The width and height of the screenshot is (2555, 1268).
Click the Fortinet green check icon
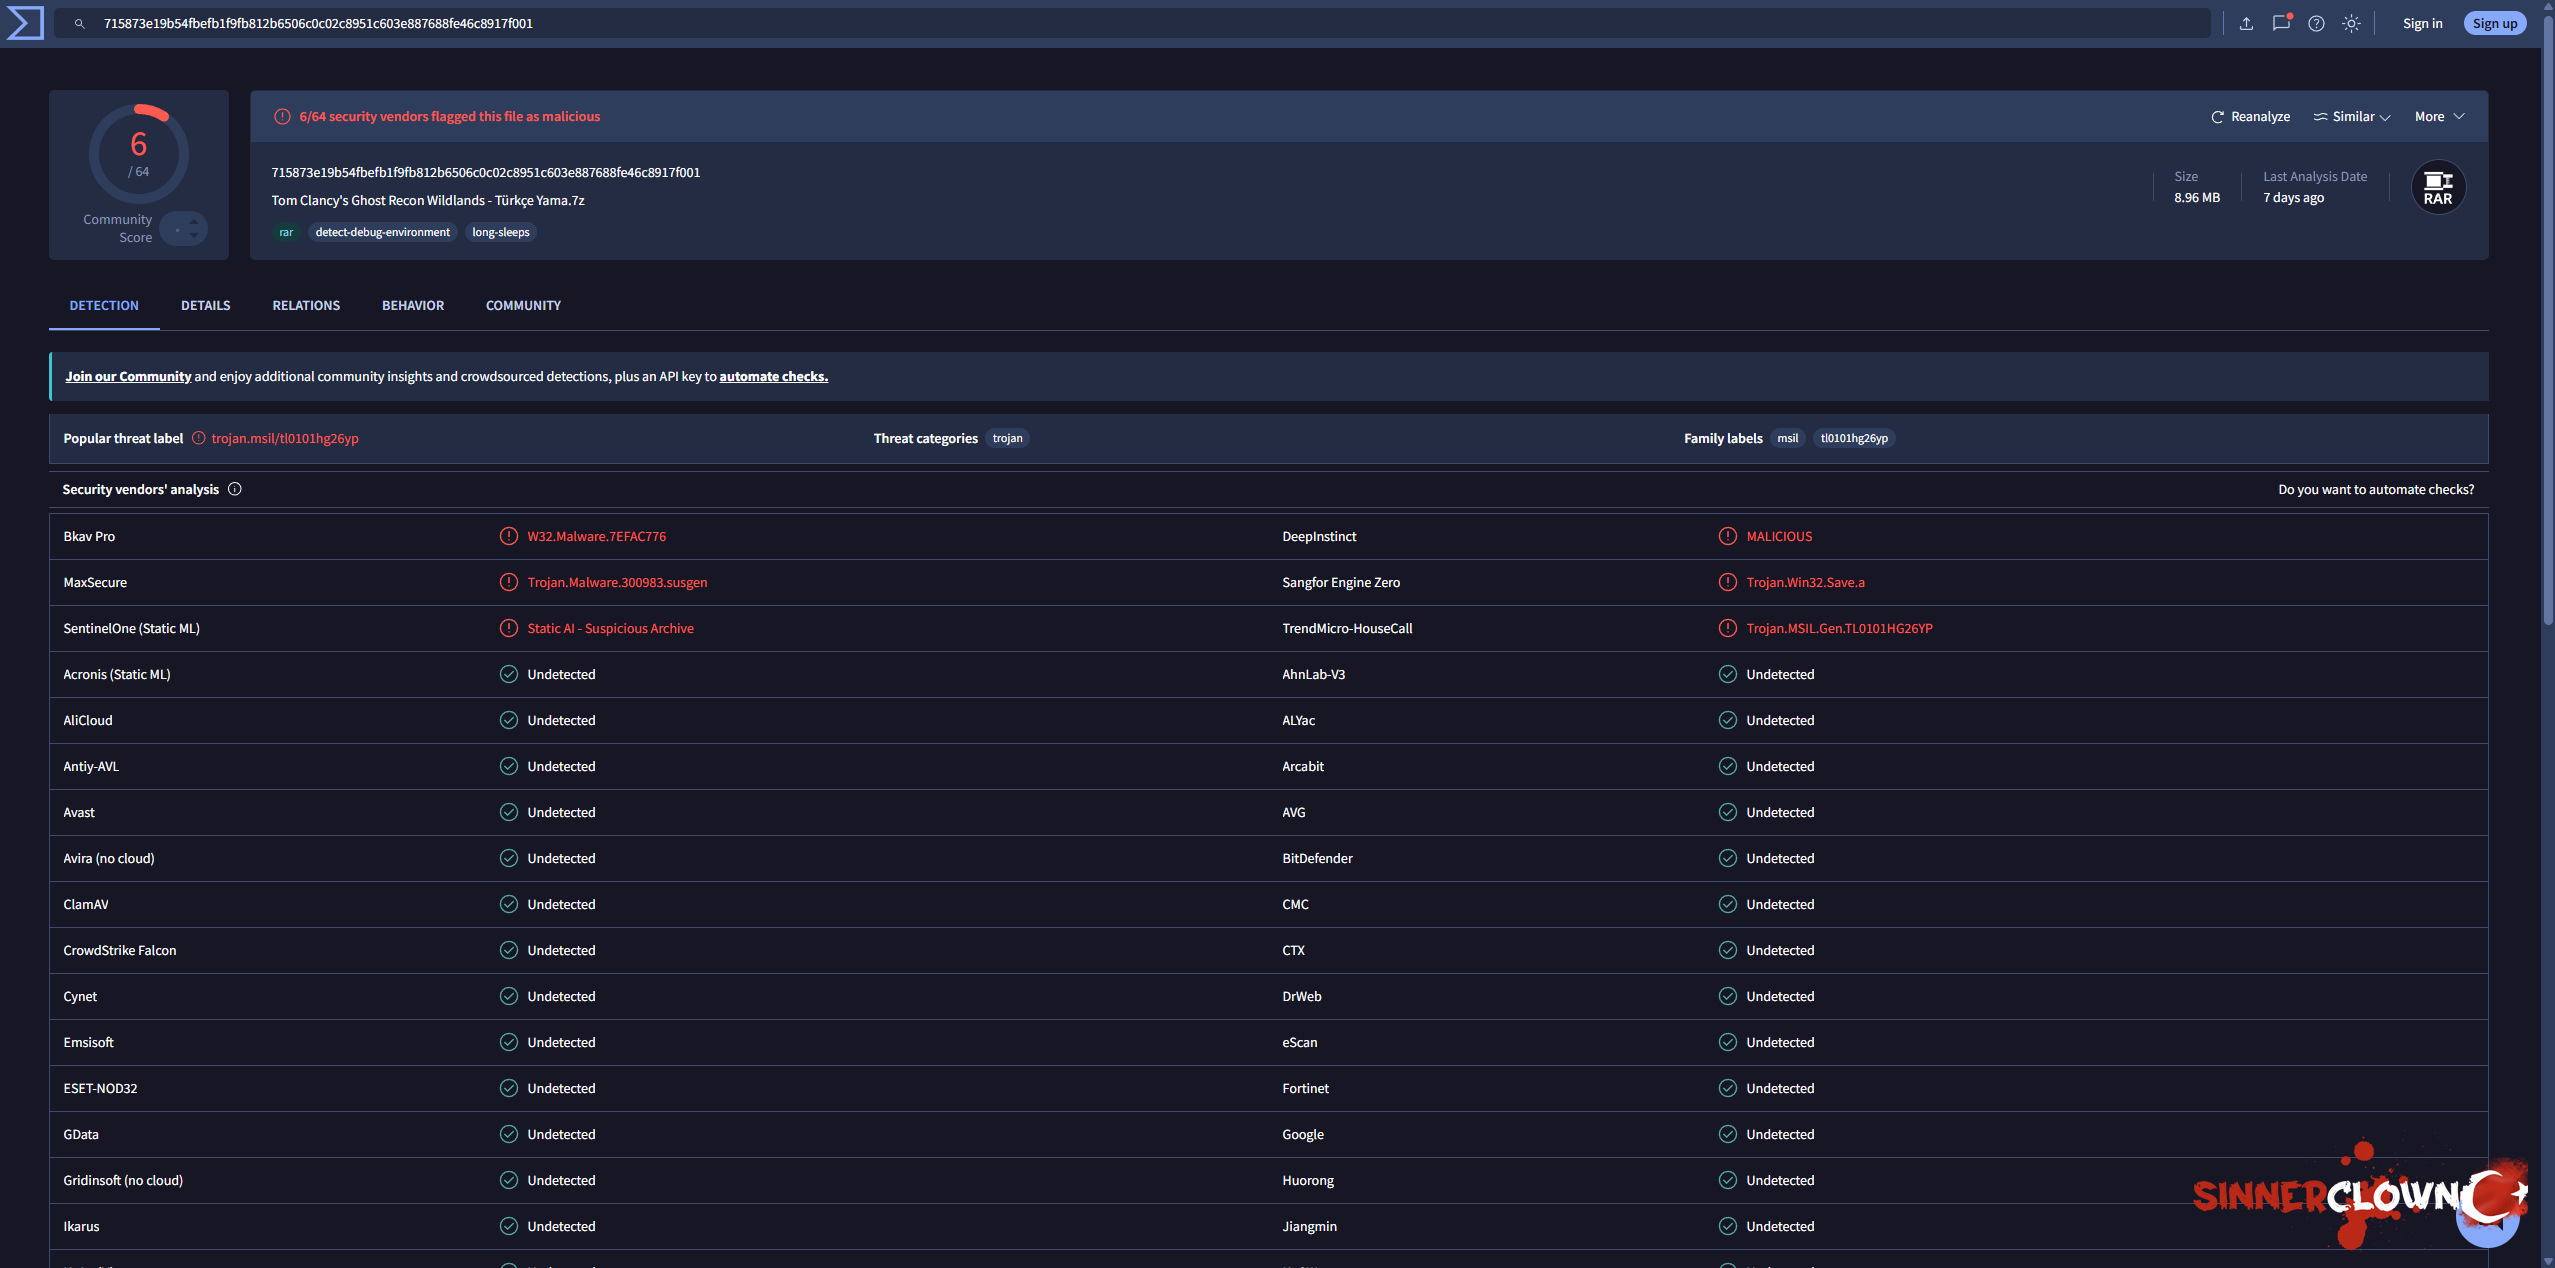point(1728,1088)
